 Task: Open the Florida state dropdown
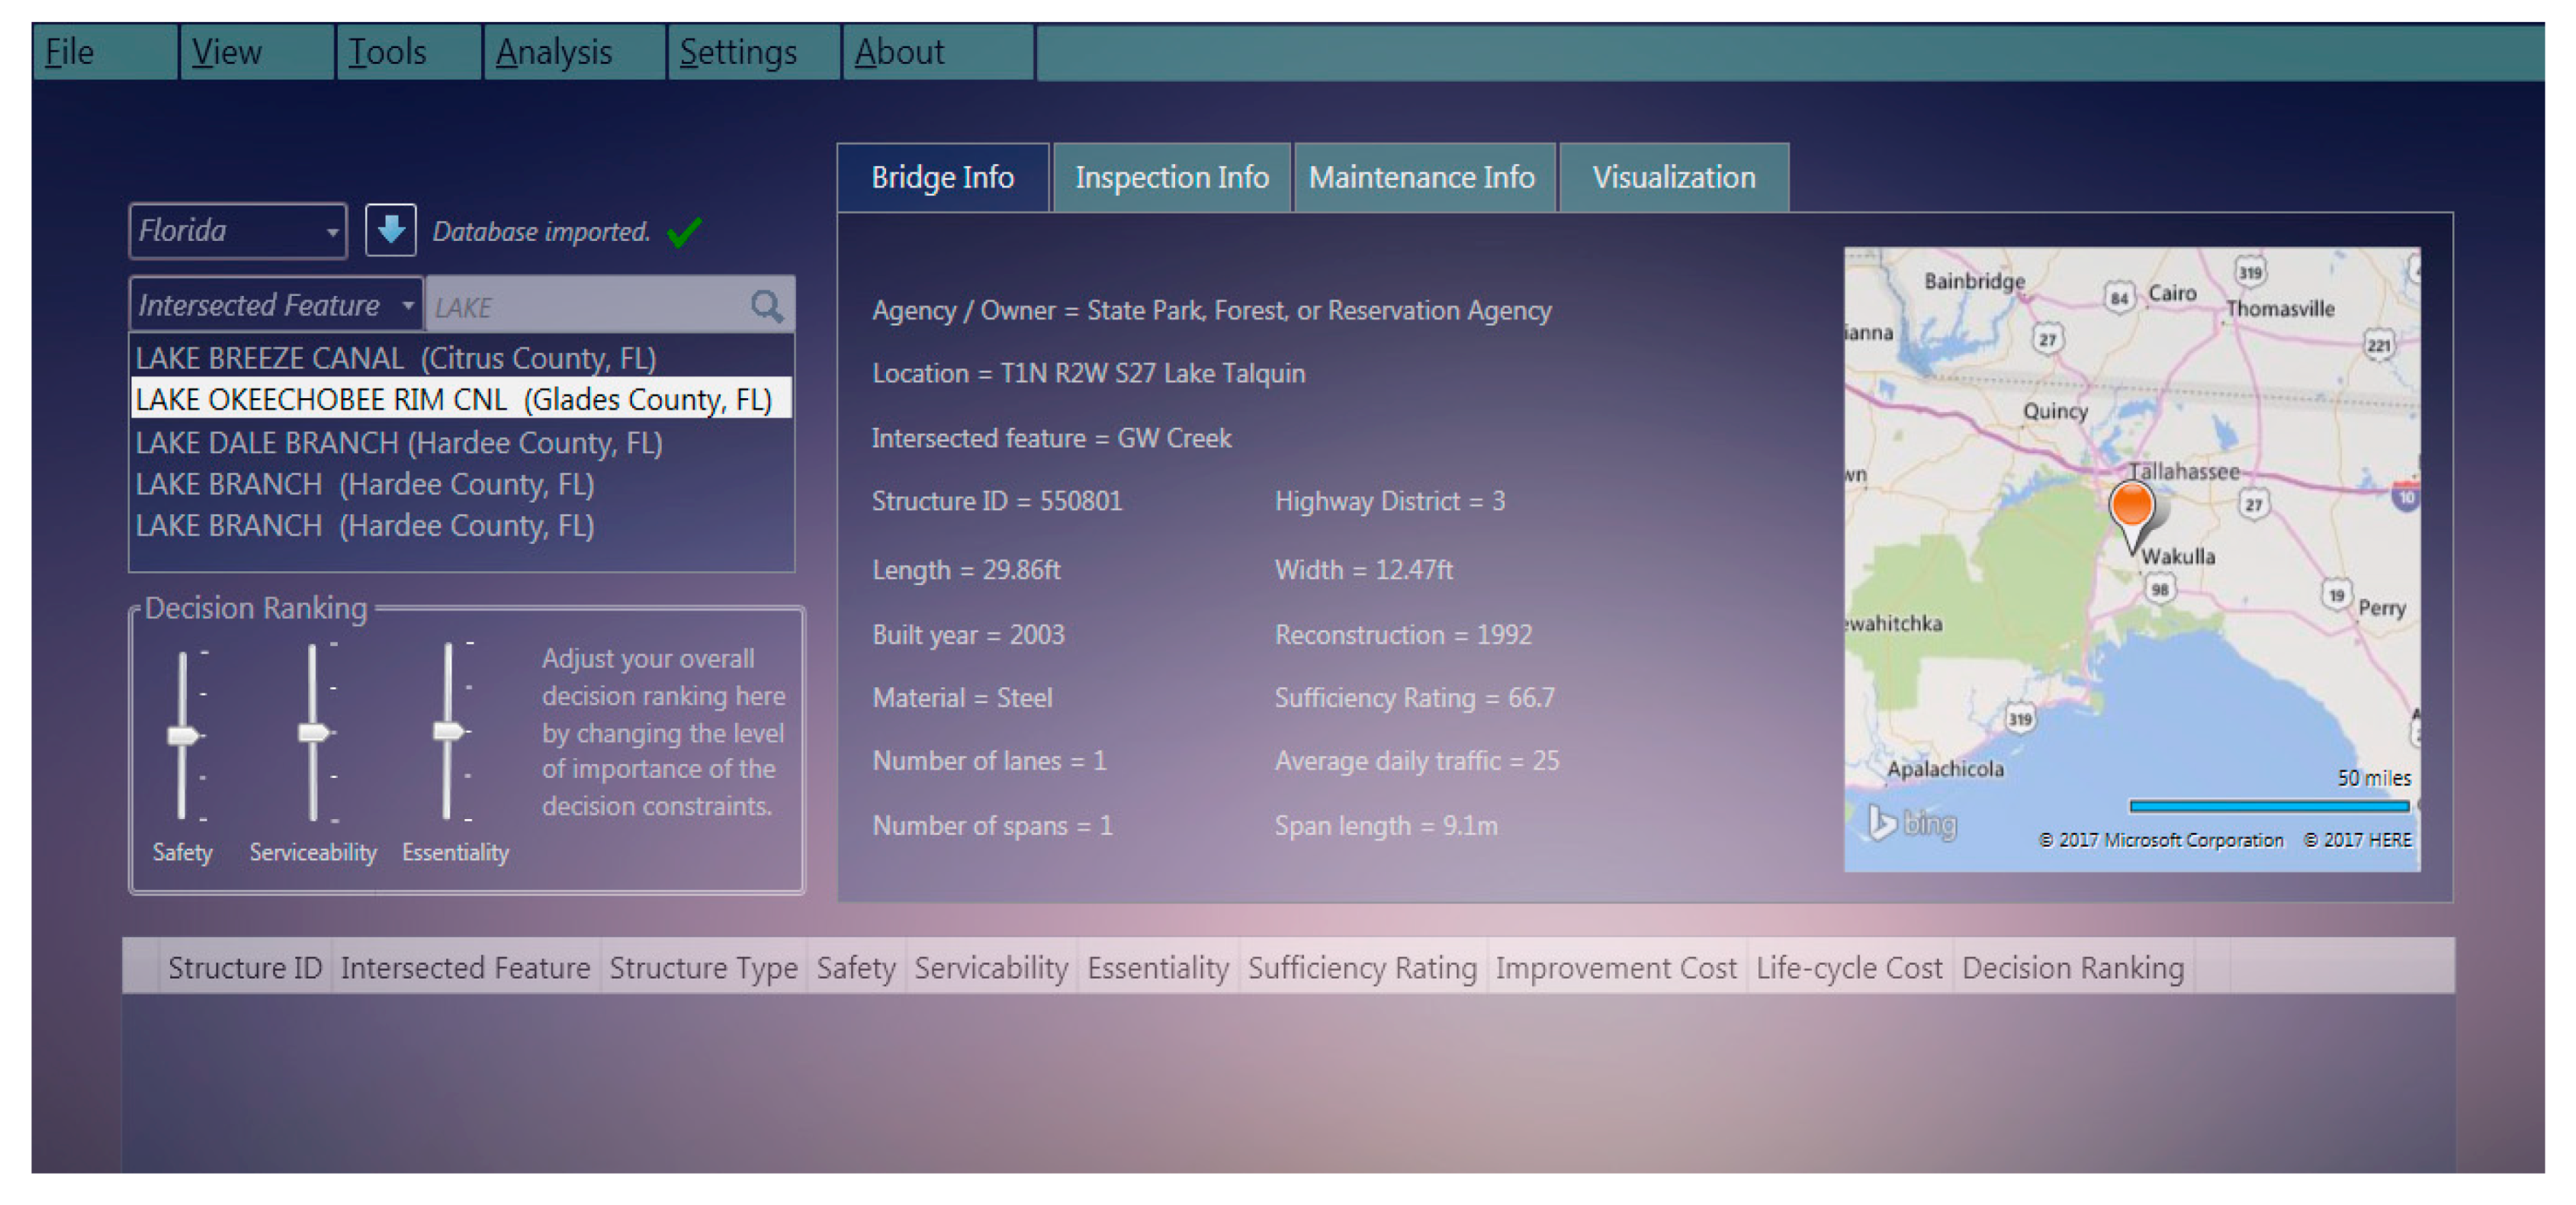coord(238,231)
